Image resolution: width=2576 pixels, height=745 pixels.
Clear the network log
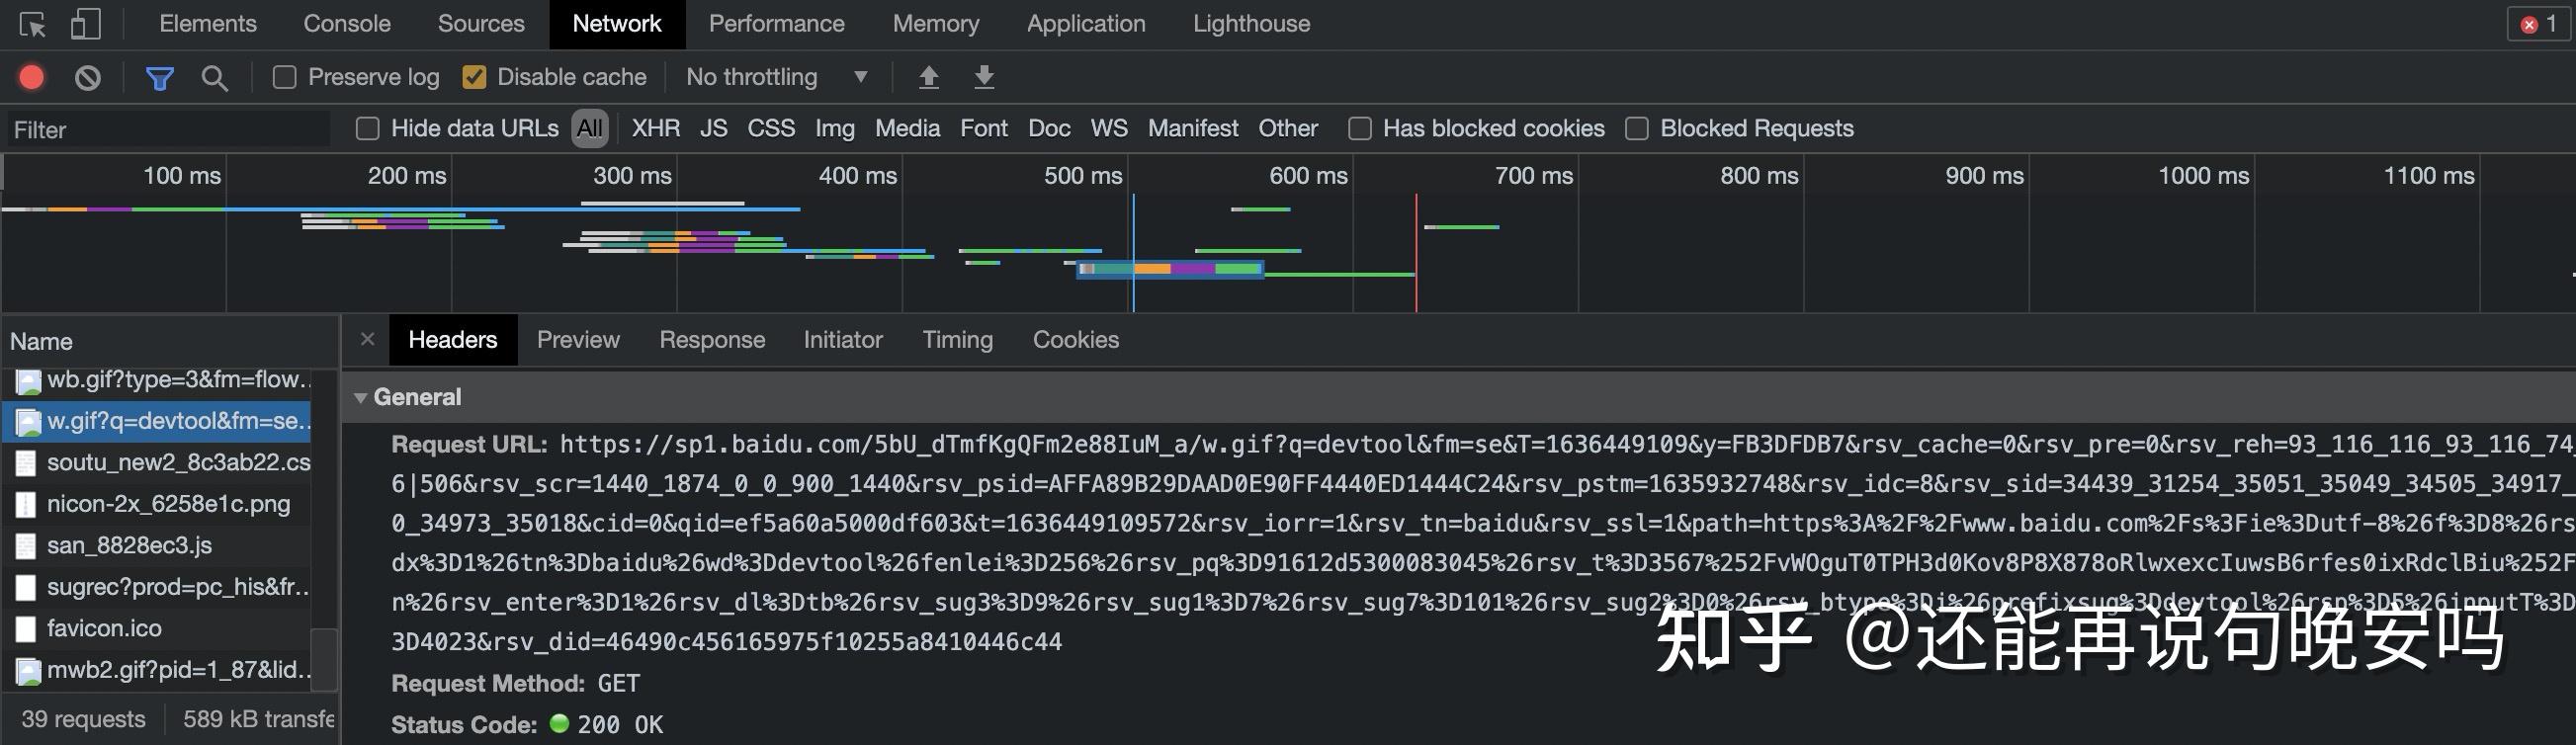[x=88, y=77]
